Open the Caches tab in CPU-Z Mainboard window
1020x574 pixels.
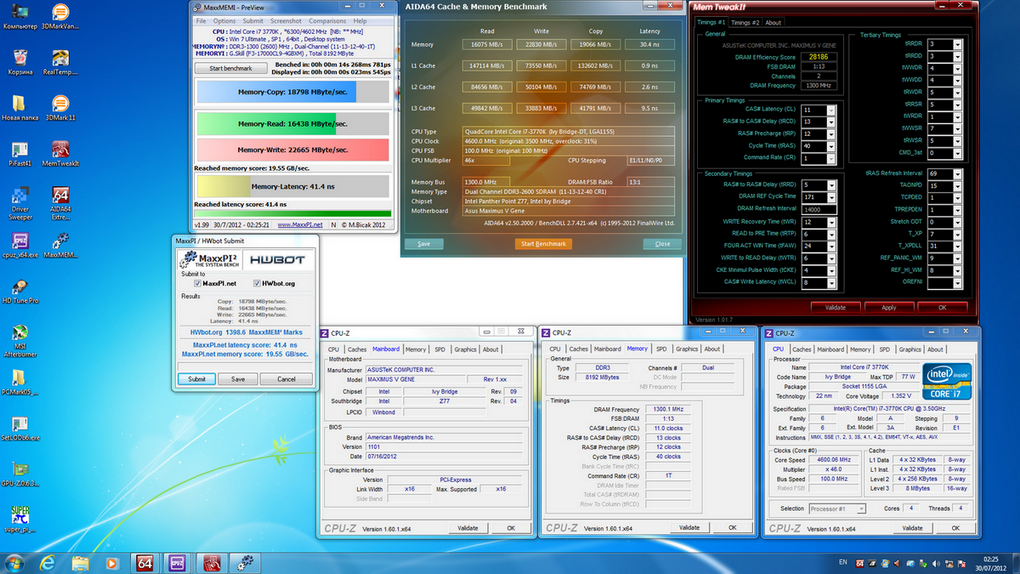click(x=356, y=349)
